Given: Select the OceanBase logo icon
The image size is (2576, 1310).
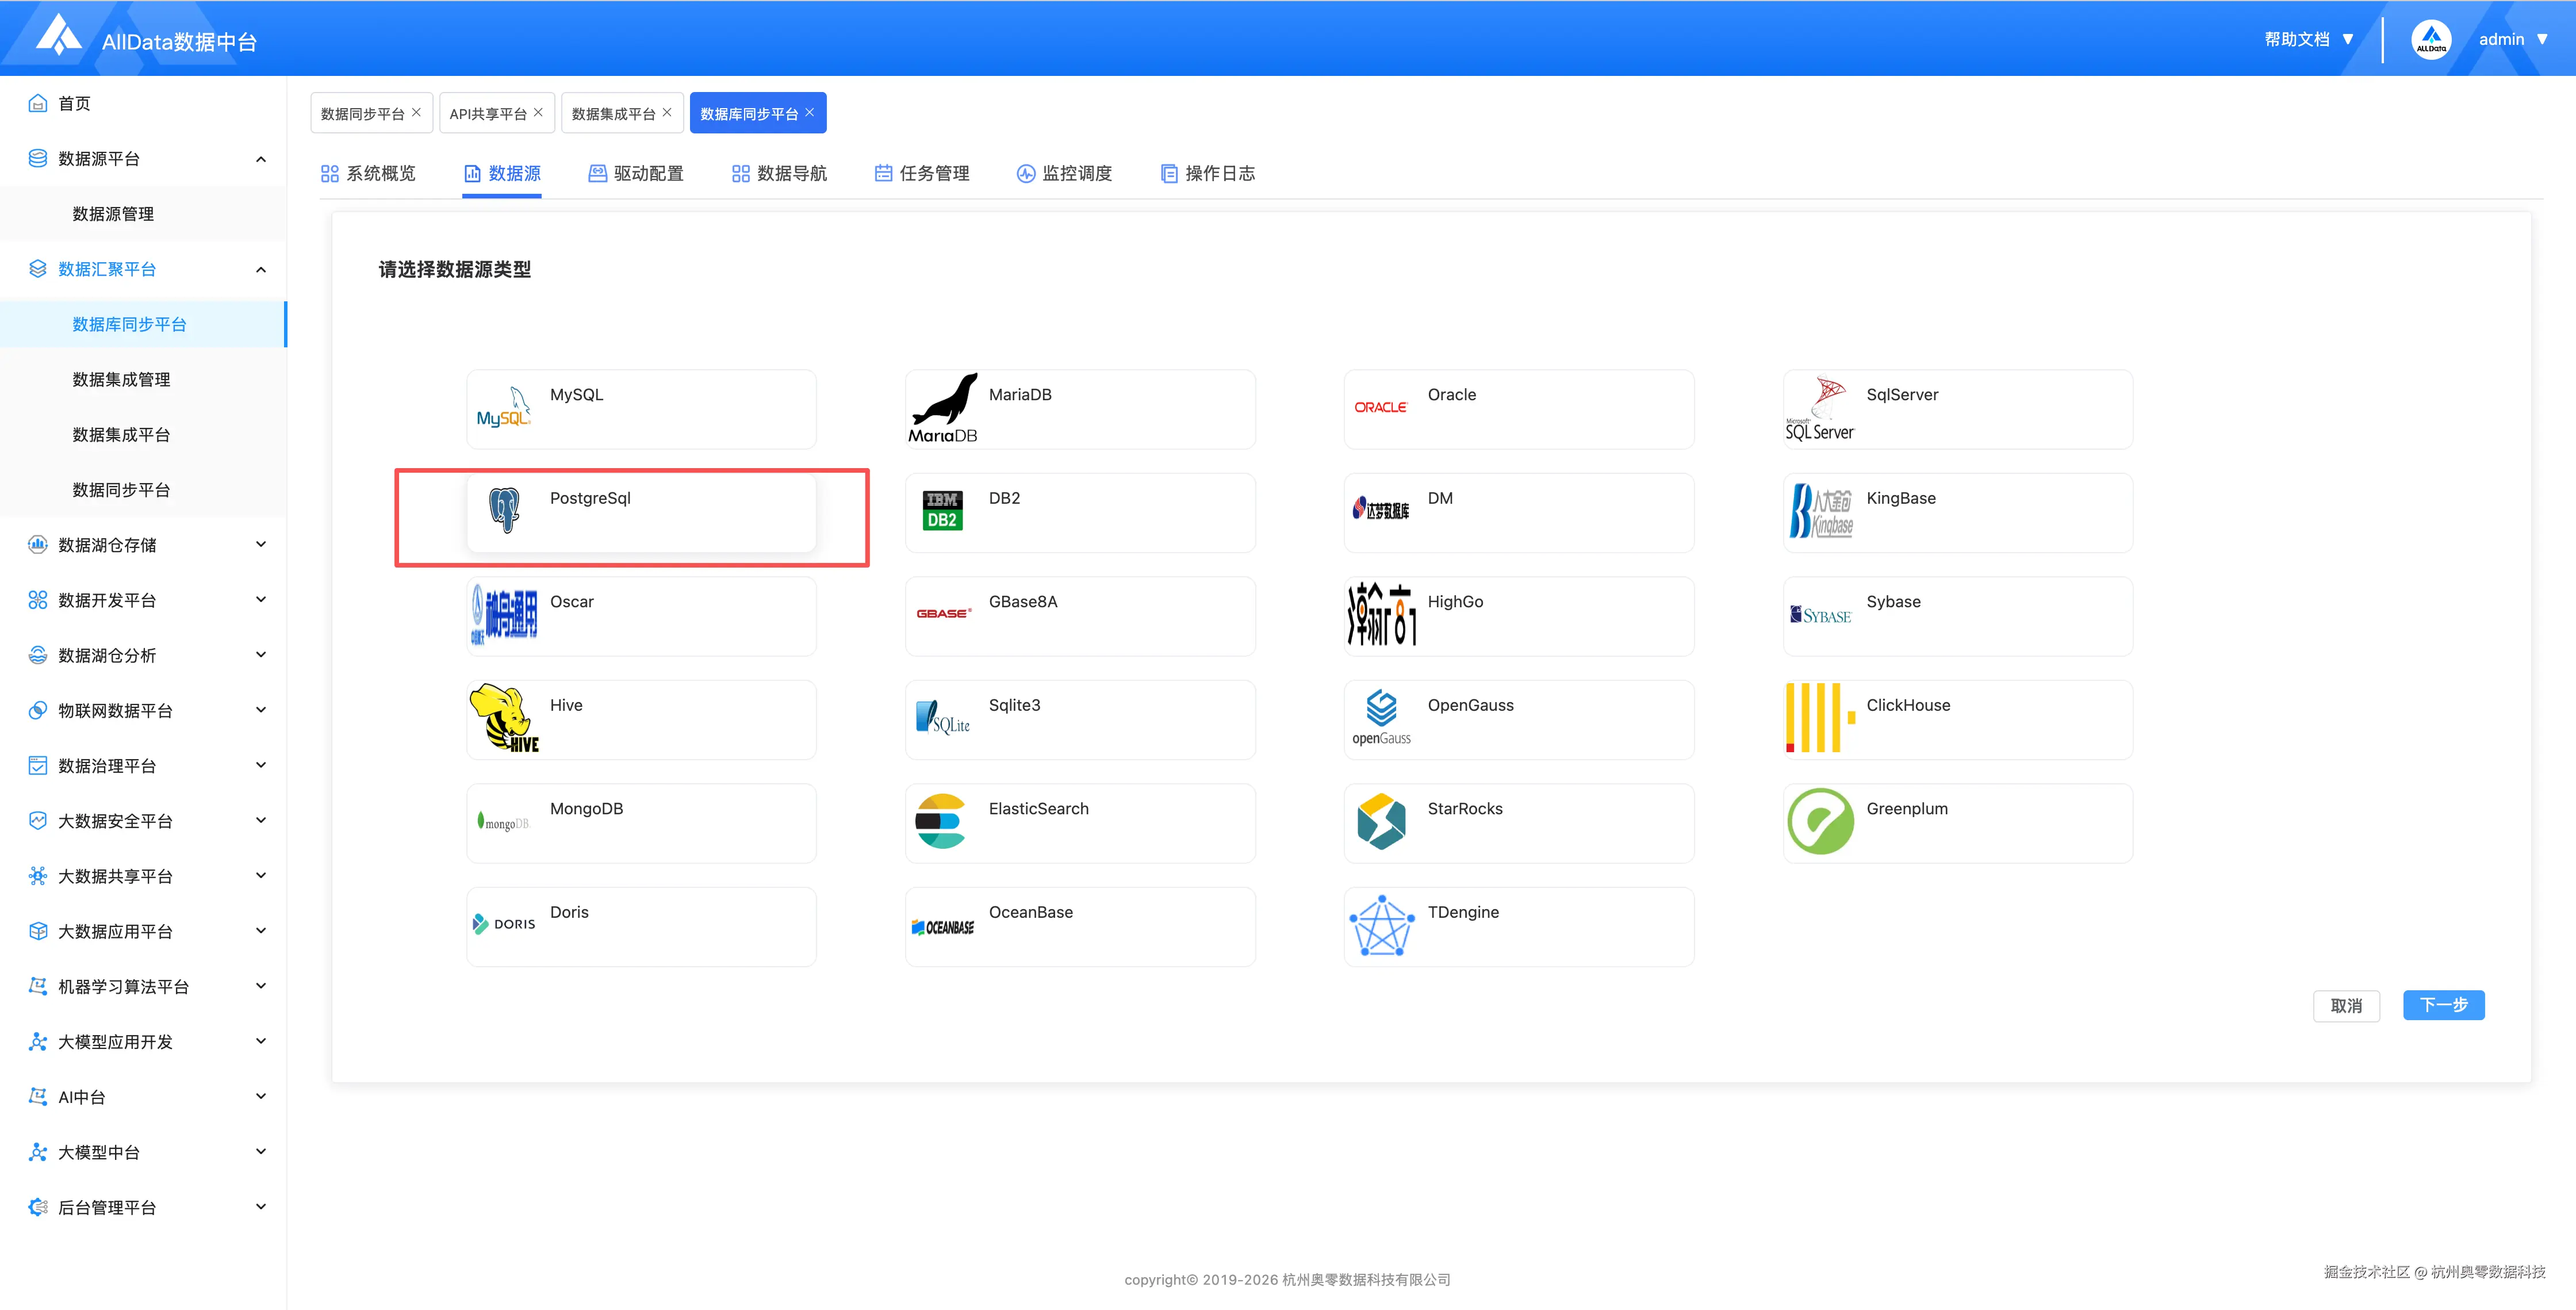Looking at the screenshot, I should [943, 927].
